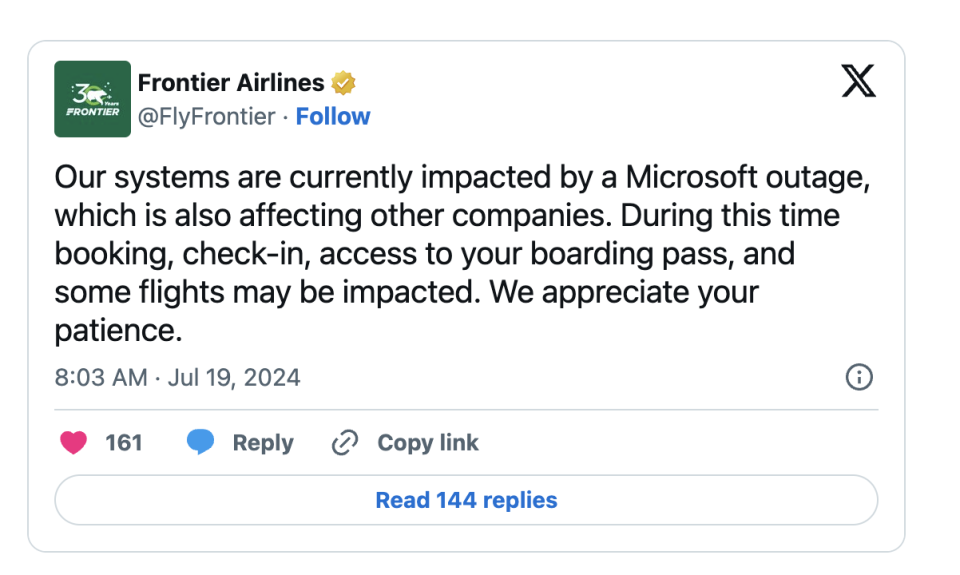Click the gold verified badge

[344, 83]
